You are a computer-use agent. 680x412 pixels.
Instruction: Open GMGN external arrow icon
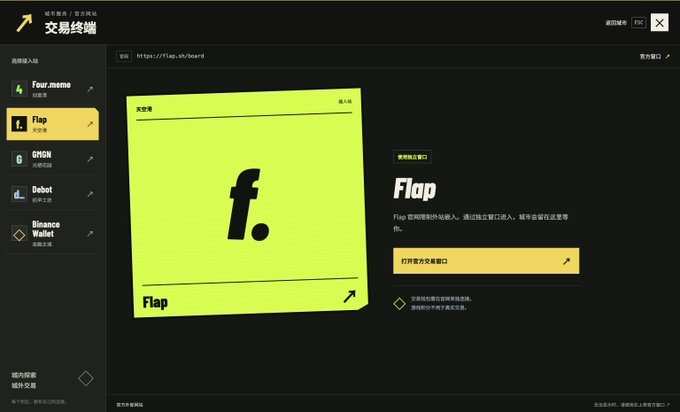click(x=90, y=159)
